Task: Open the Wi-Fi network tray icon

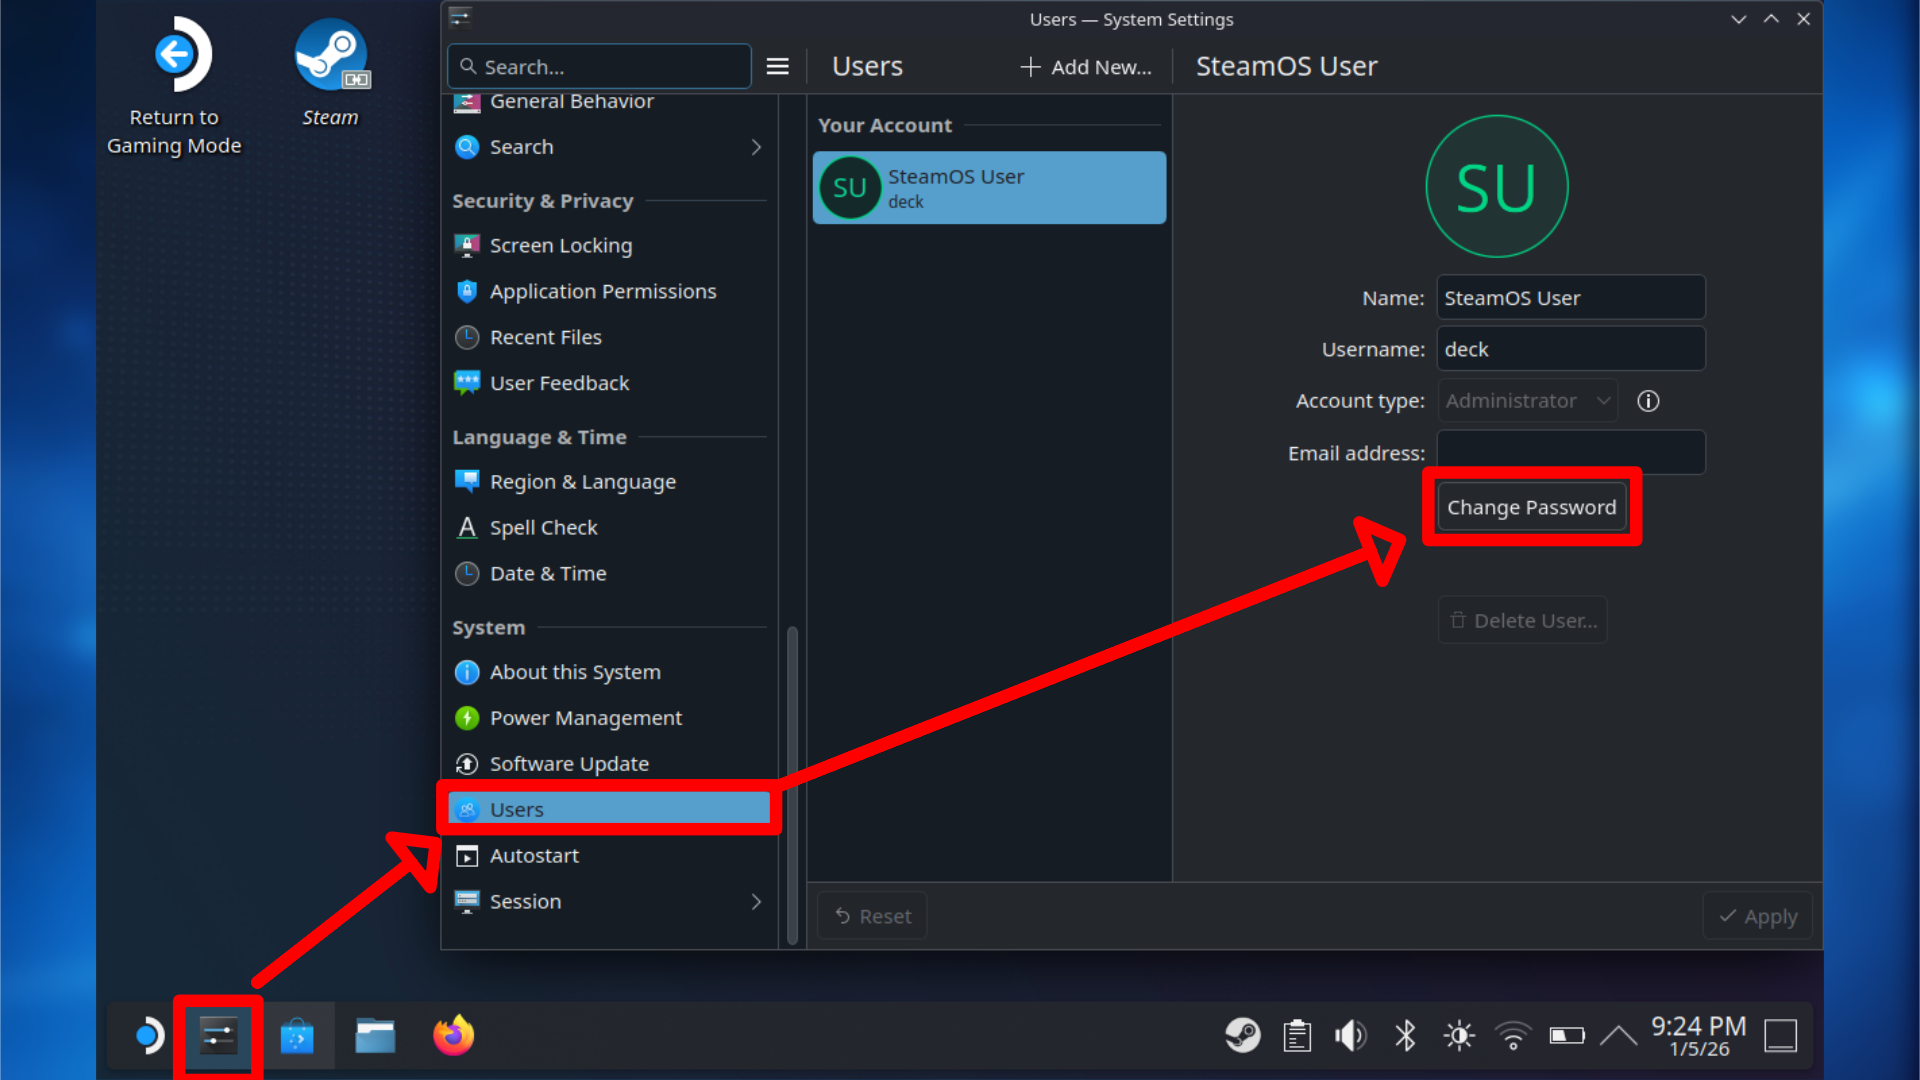Action: point(1512,1036)
